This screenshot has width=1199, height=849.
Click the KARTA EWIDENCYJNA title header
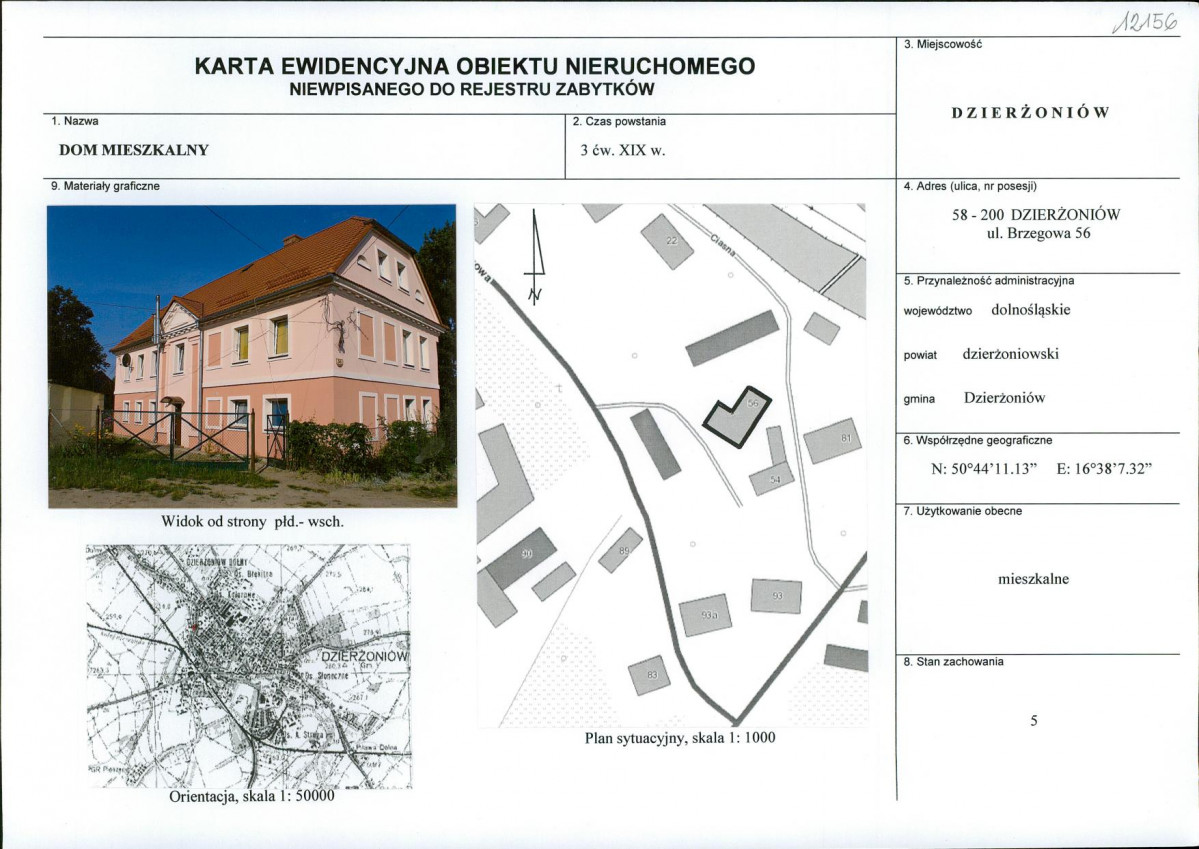click(x=479, y=68)
